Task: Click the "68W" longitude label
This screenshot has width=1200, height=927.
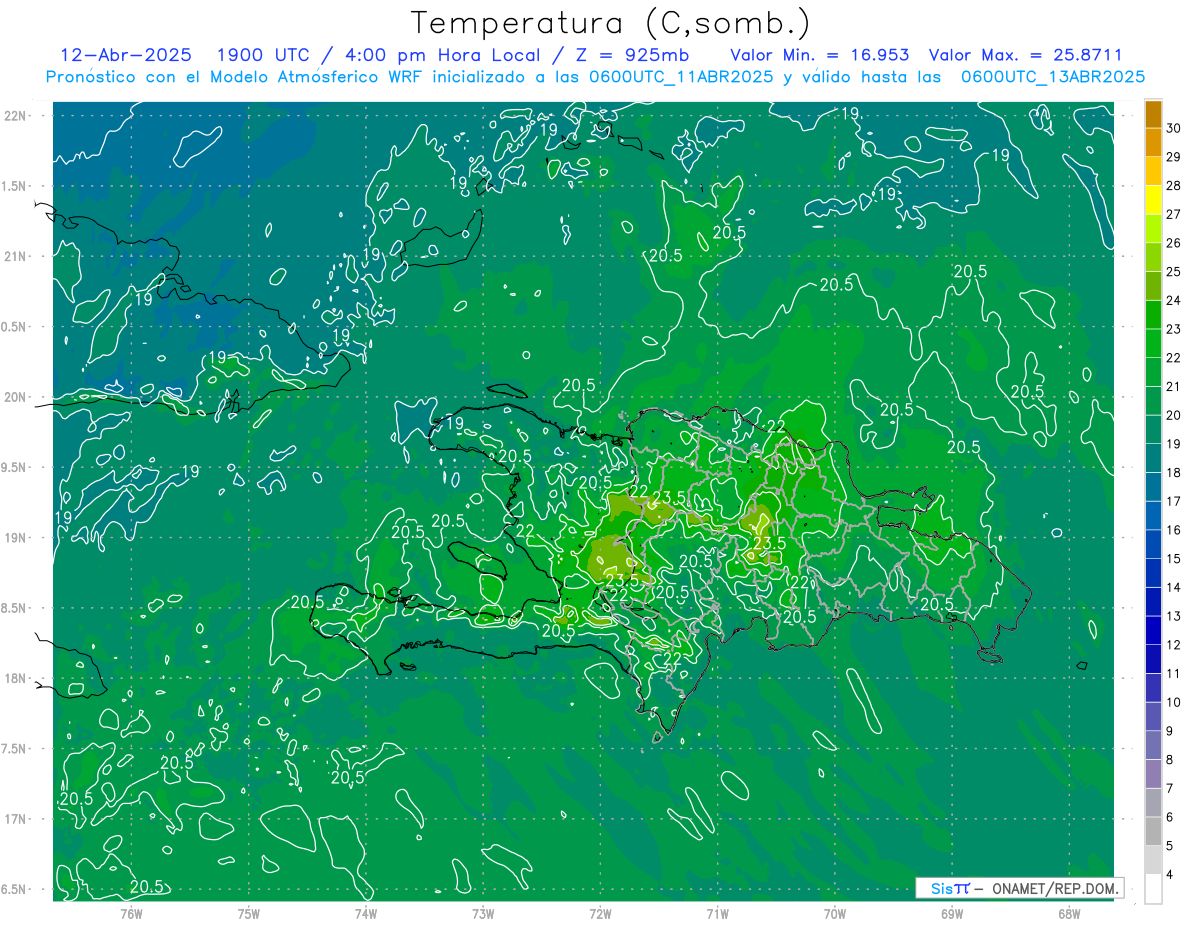Action: pos(1069,913)
